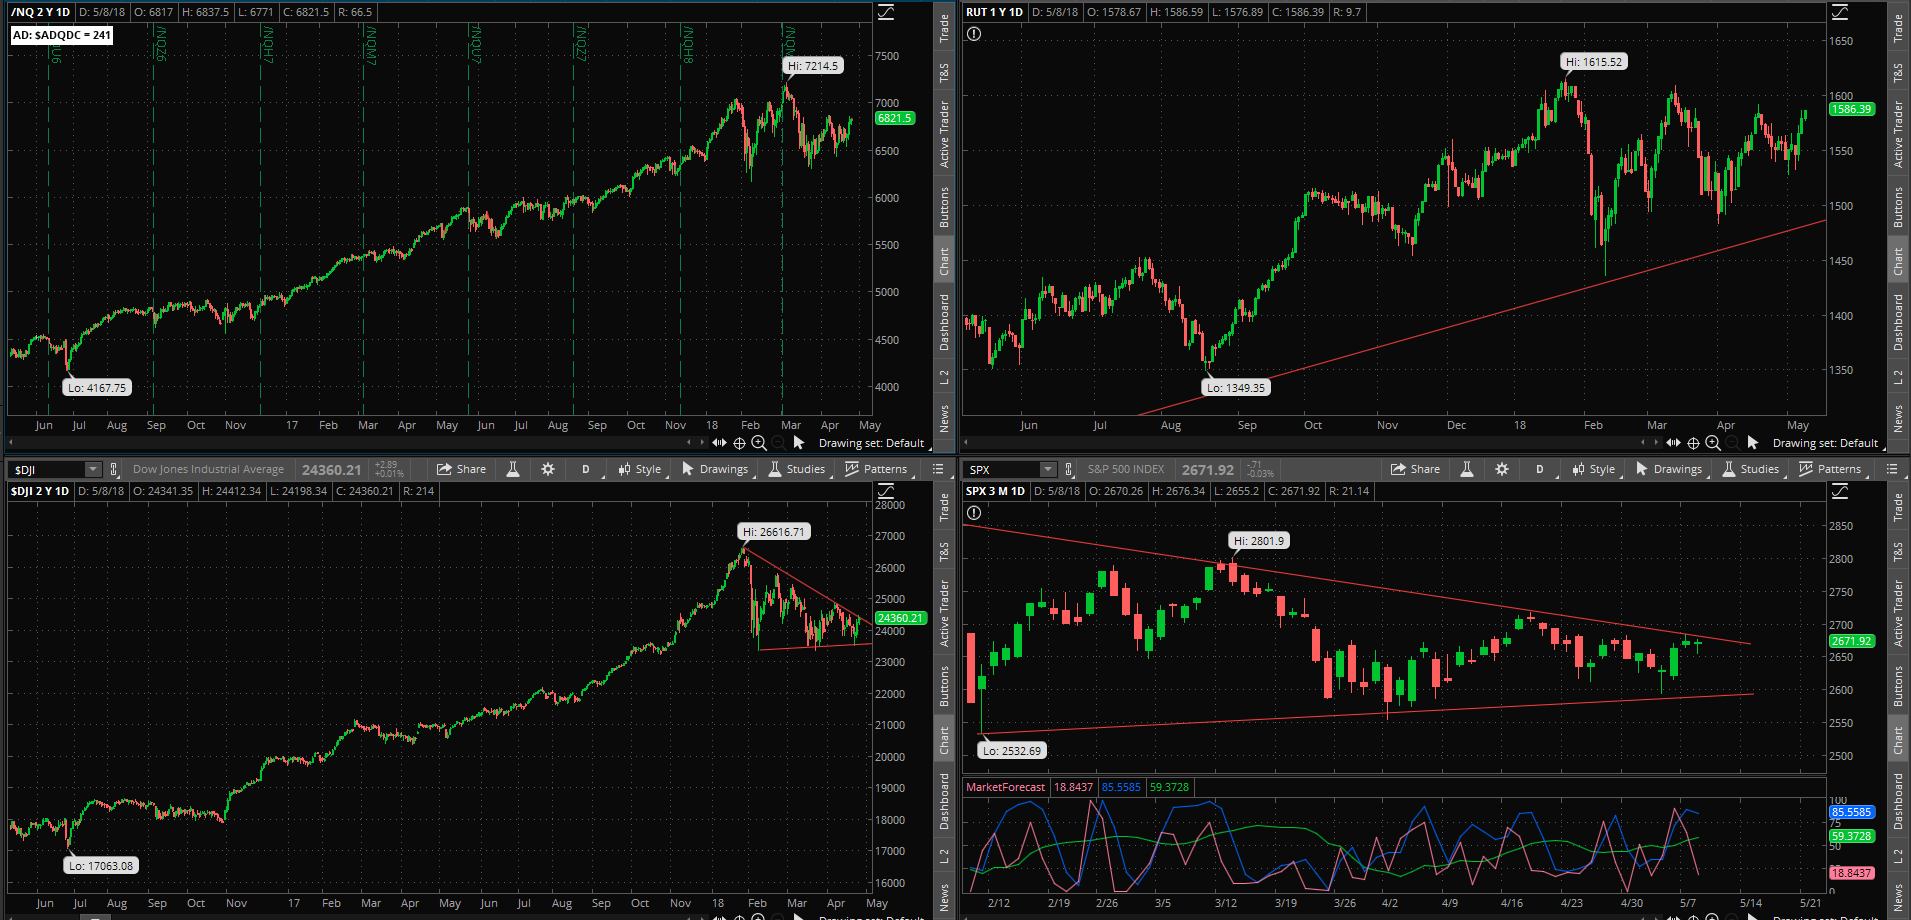The width and height of the screenshot is (1911, 920).
Task: Activate the crosshair tool under the /NQ chart
Action: [x=740, y=443]
